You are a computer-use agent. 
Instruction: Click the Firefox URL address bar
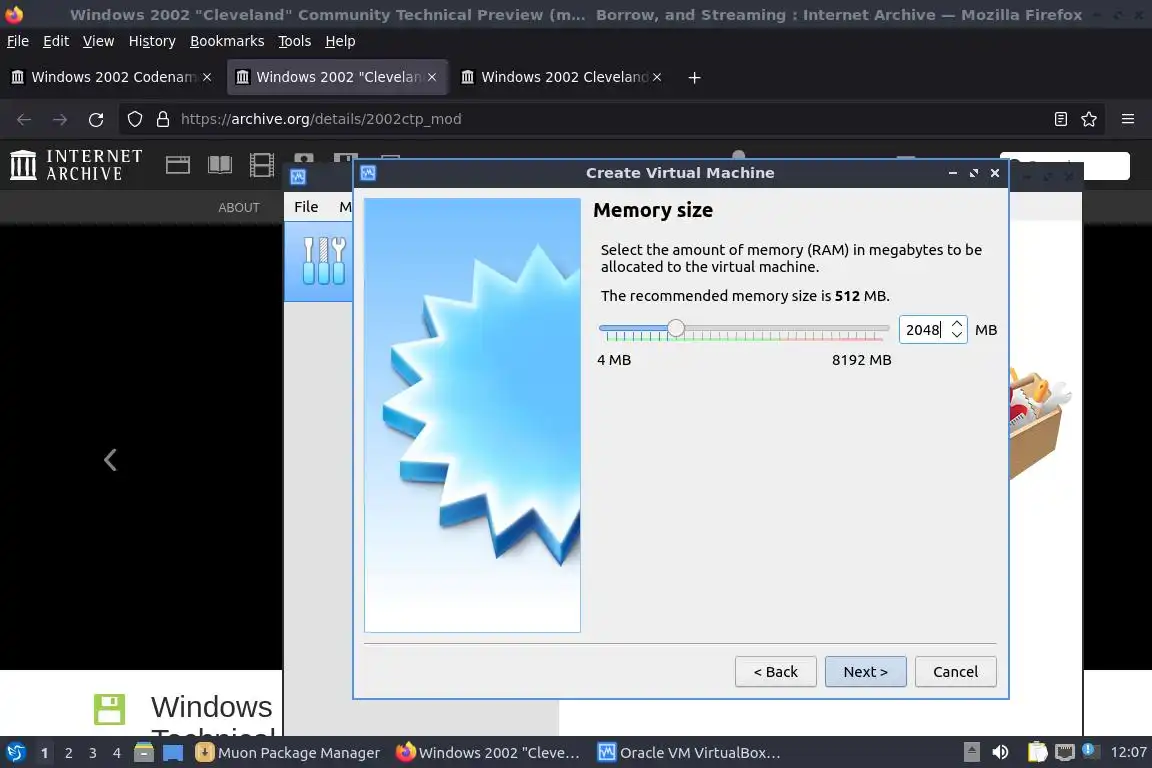coord(610,119)
